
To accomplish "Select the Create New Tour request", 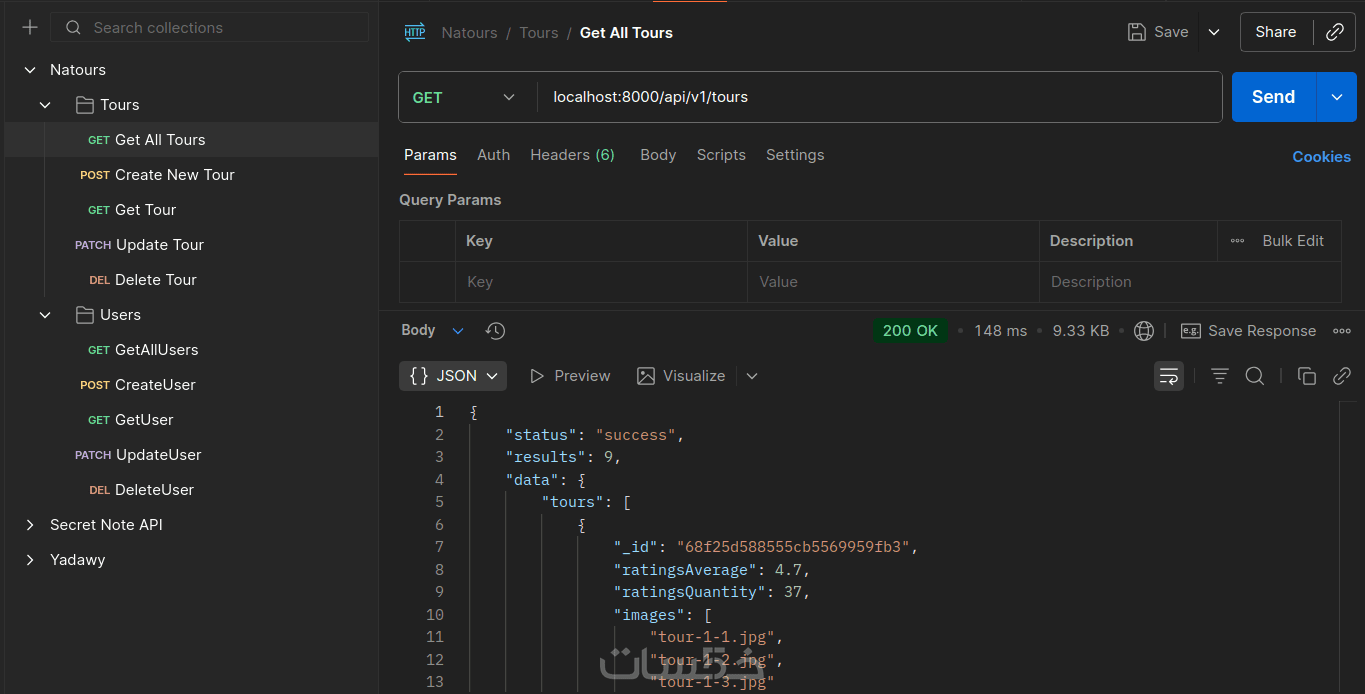I will [x=174, y=175].
